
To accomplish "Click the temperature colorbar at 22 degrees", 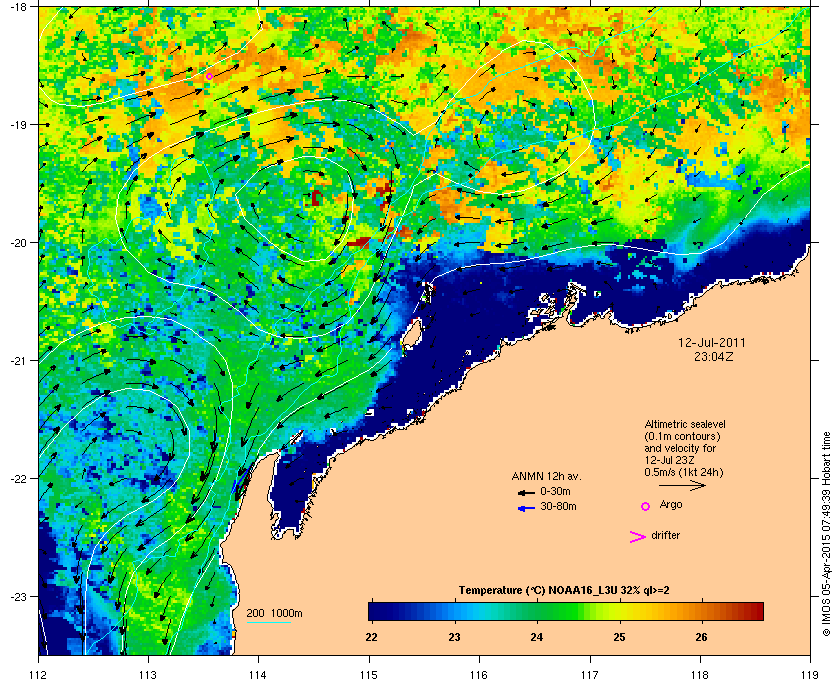I will pos(371,611).
